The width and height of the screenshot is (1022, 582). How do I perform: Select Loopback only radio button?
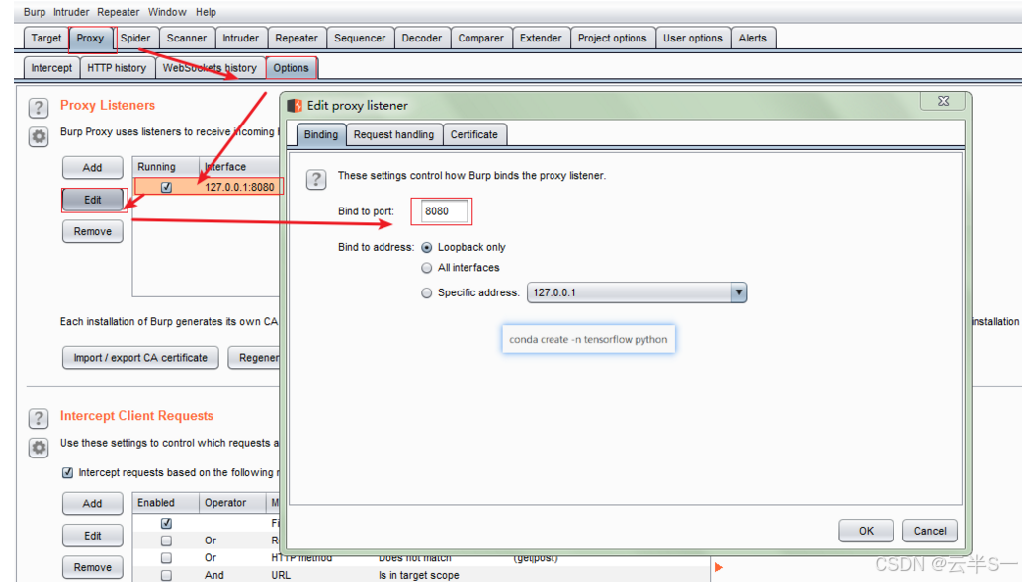point(426,248)
